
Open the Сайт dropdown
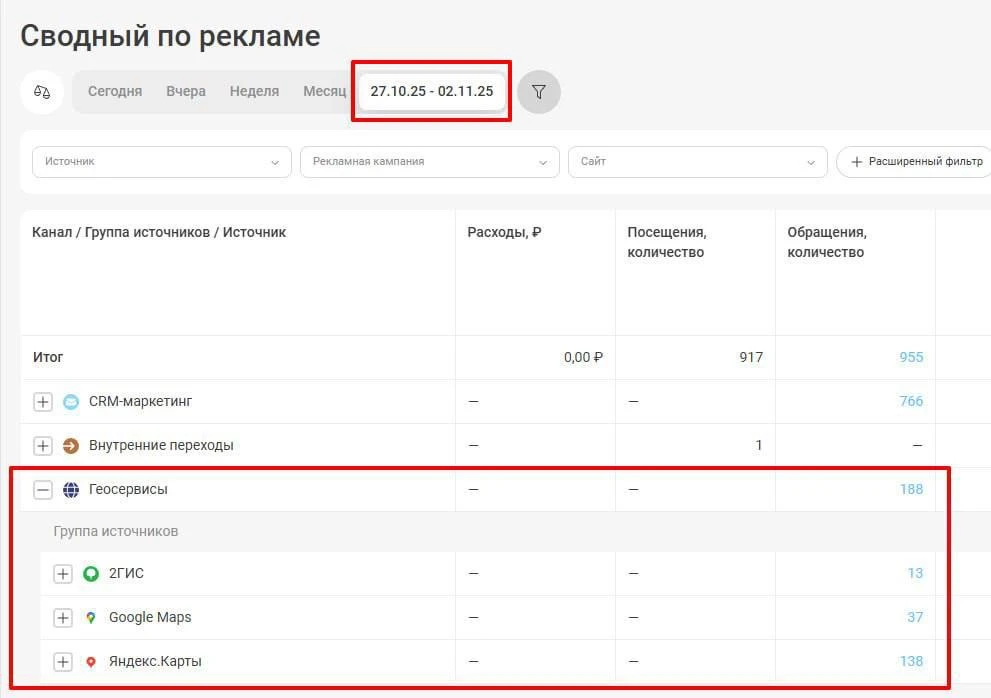pos(698,162)
